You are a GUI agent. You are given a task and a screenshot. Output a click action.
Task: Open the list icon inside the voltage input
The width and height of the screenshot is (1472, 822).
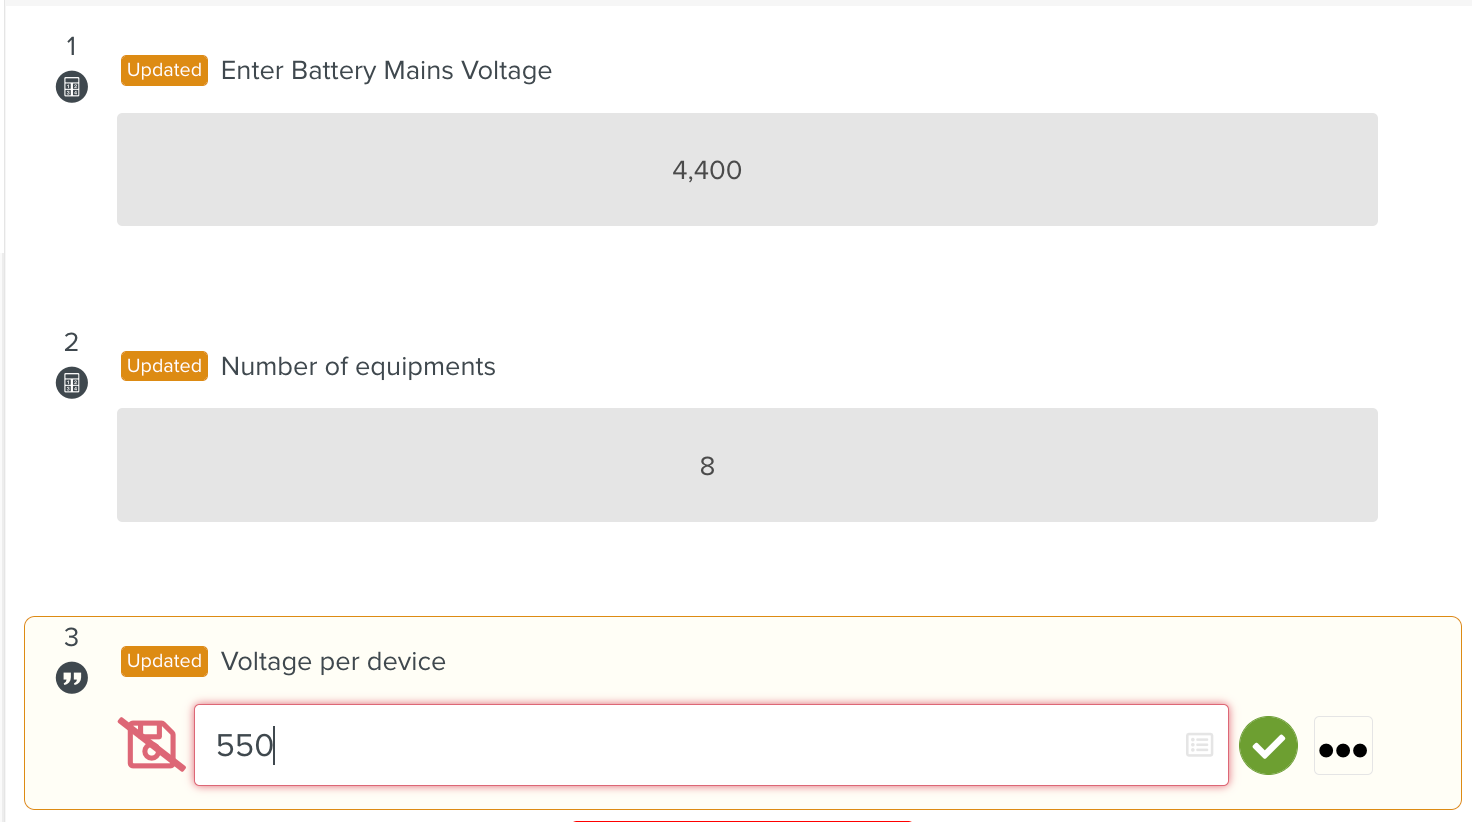(x=1199, y=745)
